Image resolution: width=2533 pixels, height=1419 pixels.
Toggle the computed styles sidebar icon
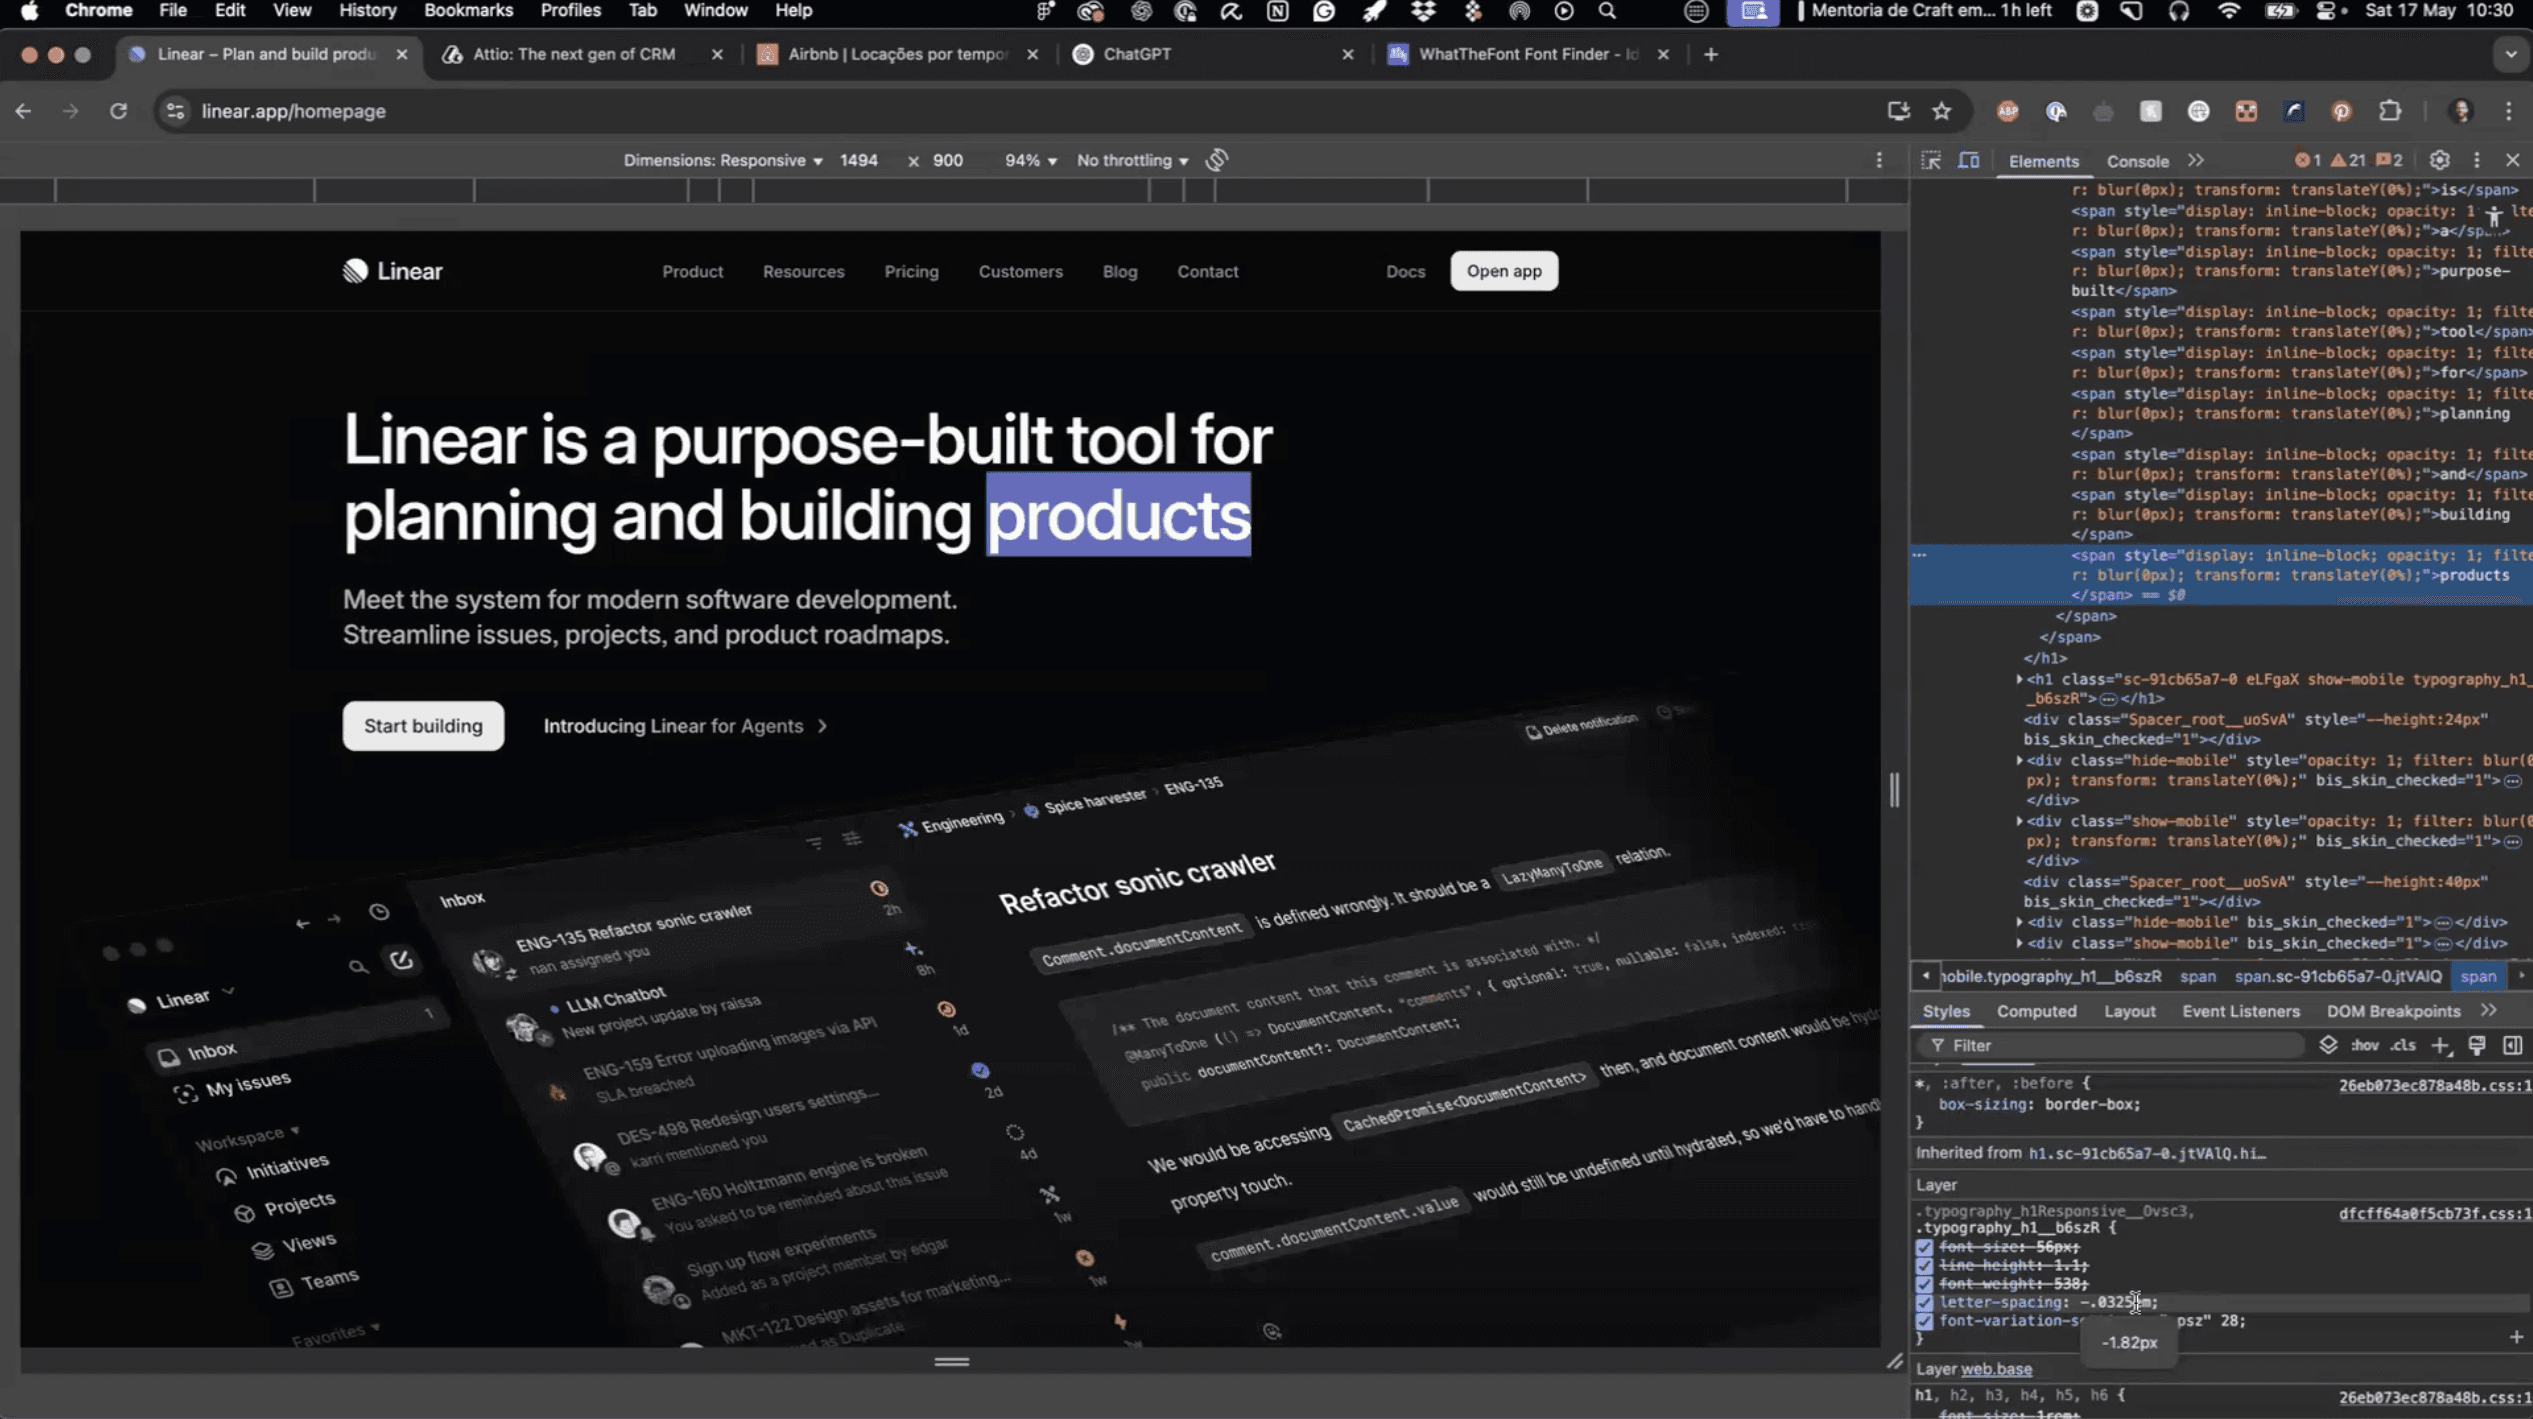coord(2512,1045)
